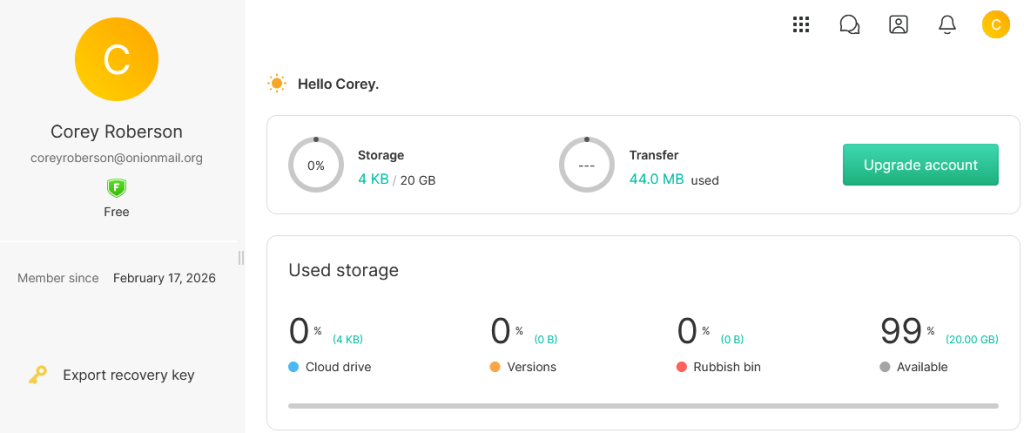This screenshot has height=433, width=1024.
Task: Click the sidebar resize handle
Action: [241, 258]
